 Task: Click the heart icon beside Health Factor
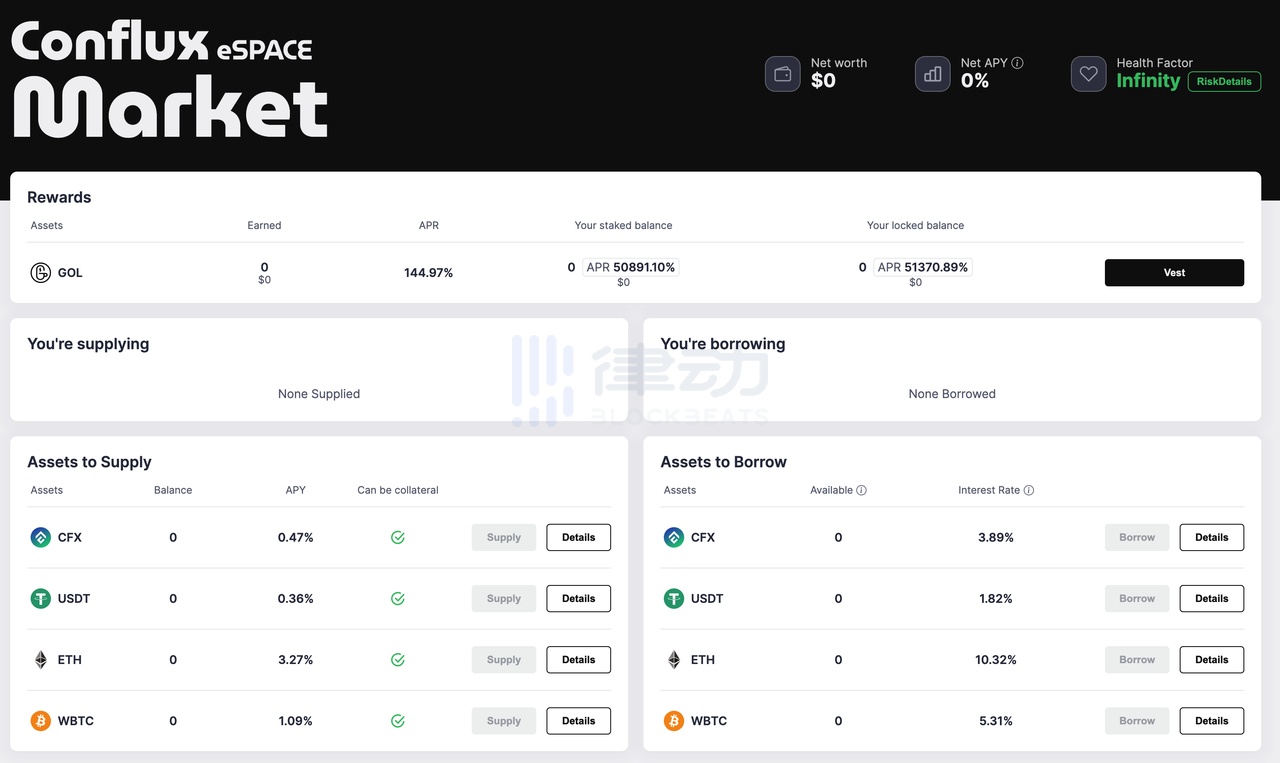pos(1088,74)
